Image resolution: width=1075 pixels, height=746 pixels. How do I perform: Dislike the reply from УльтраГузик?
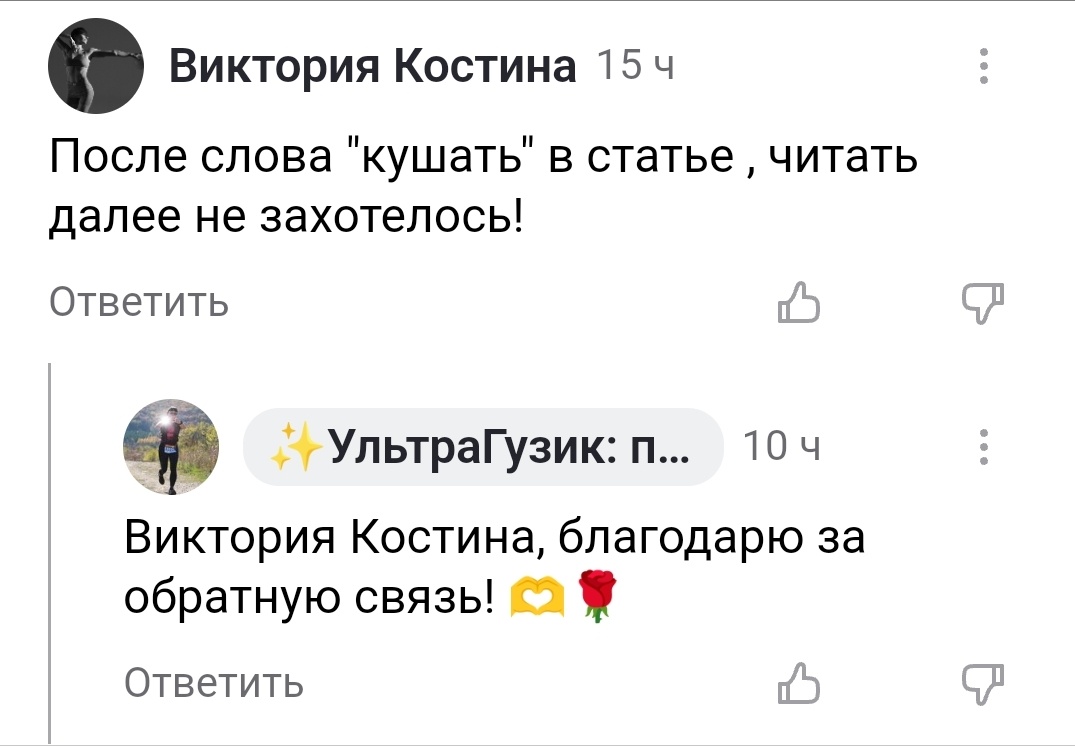click(984, 684)
